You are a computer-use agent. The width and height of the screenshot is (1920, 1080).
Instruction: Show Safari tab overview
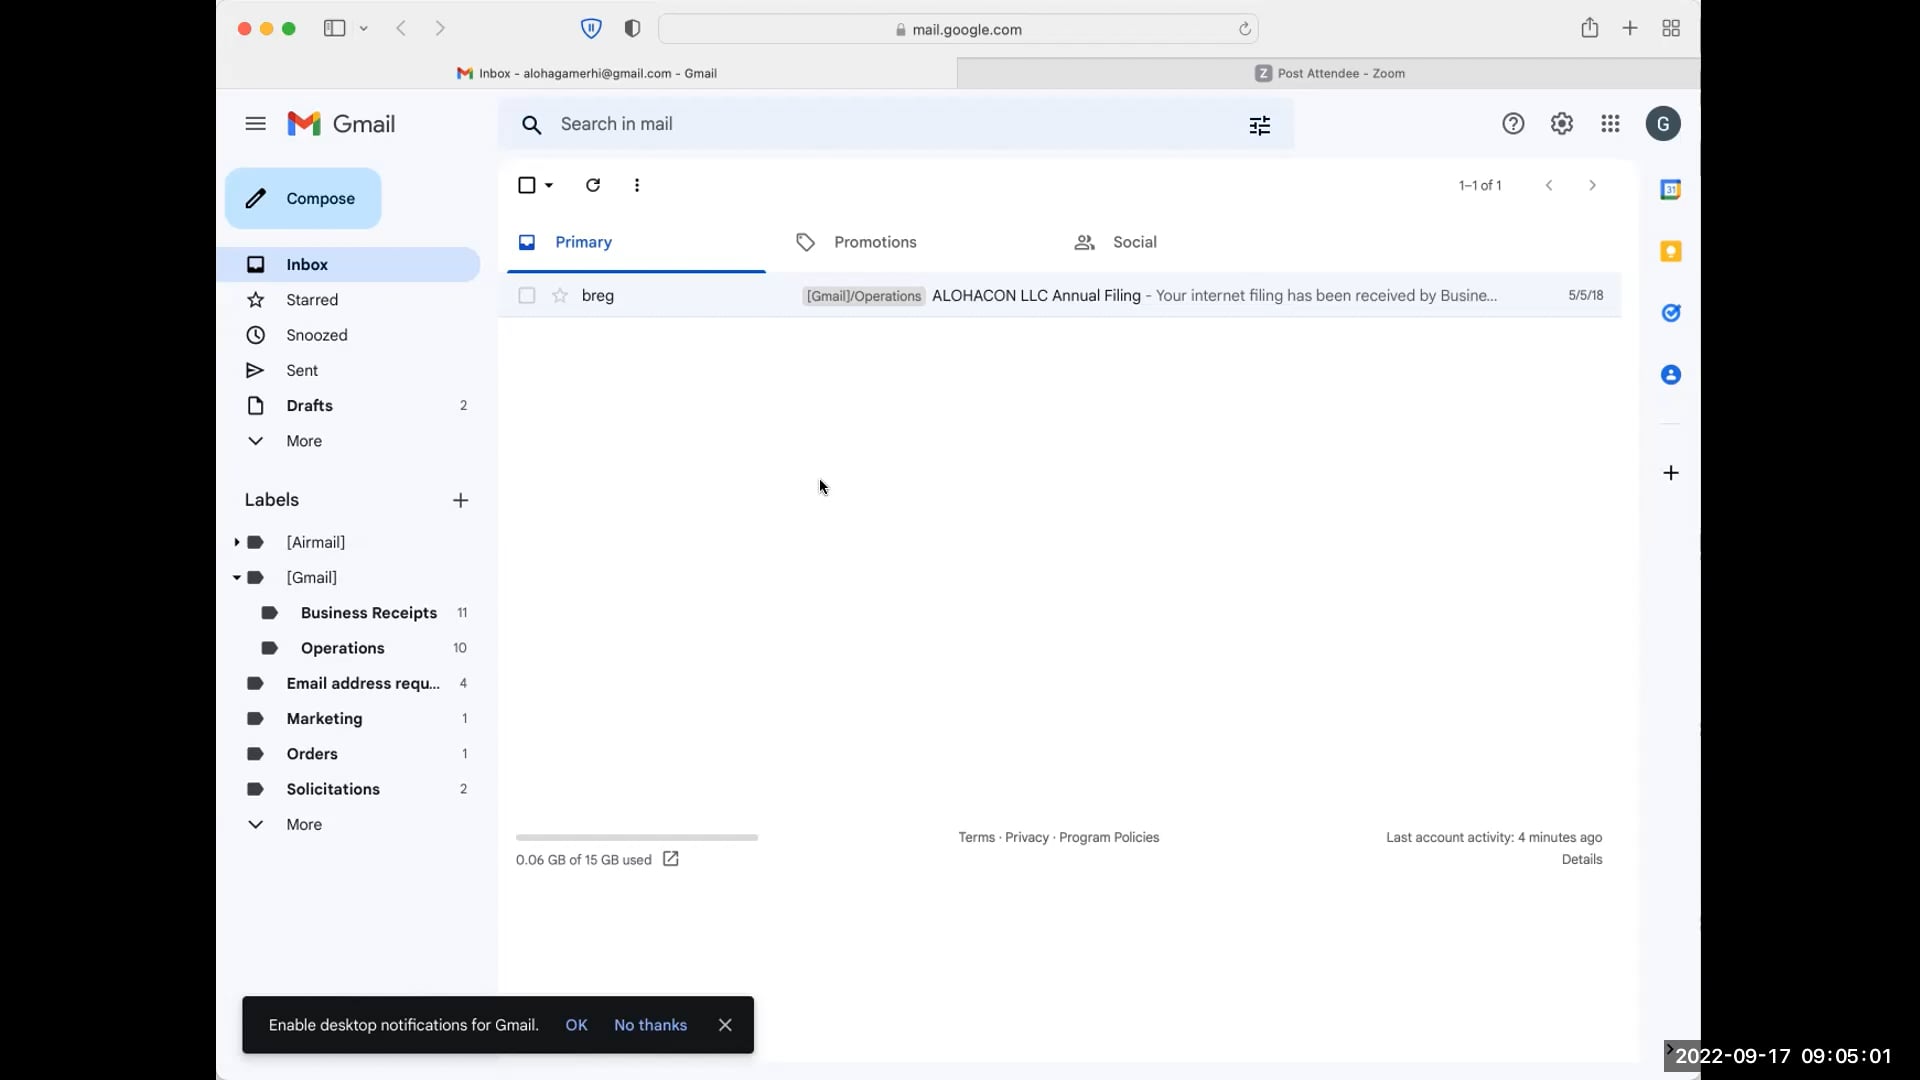(1671, 29)
